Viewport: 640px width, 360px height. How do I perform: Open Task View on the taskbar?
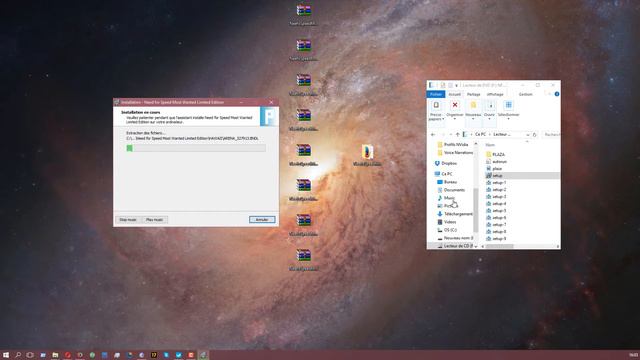click(30, 355)
